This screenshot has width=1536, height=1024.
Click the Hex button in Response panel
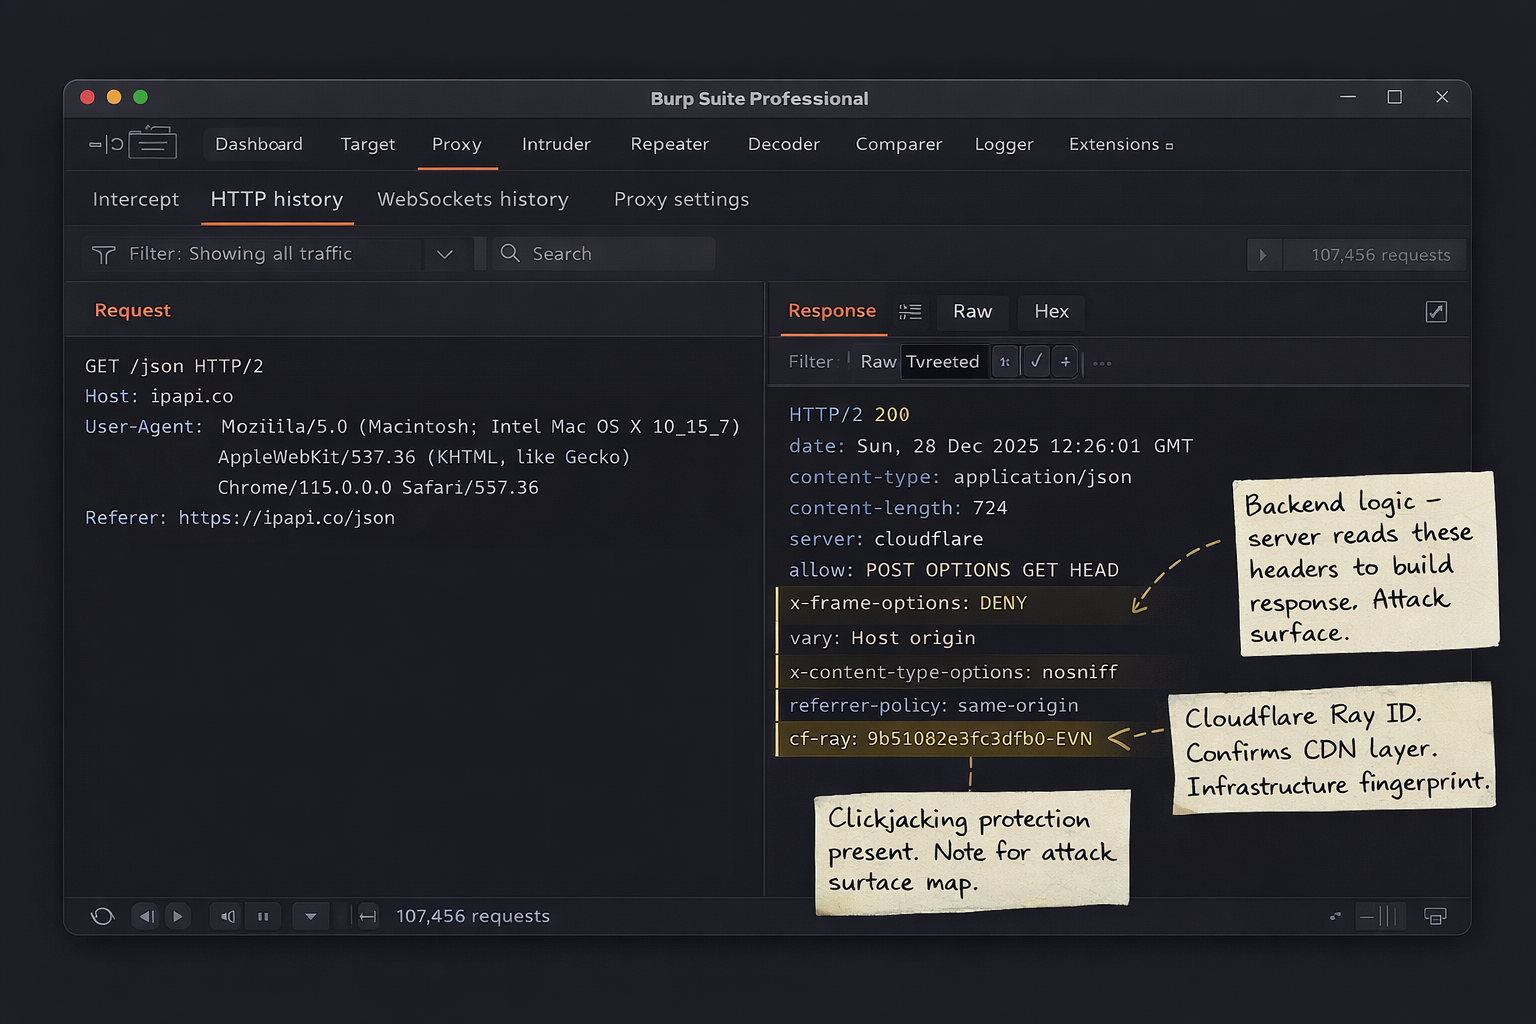pos(1051,312)
